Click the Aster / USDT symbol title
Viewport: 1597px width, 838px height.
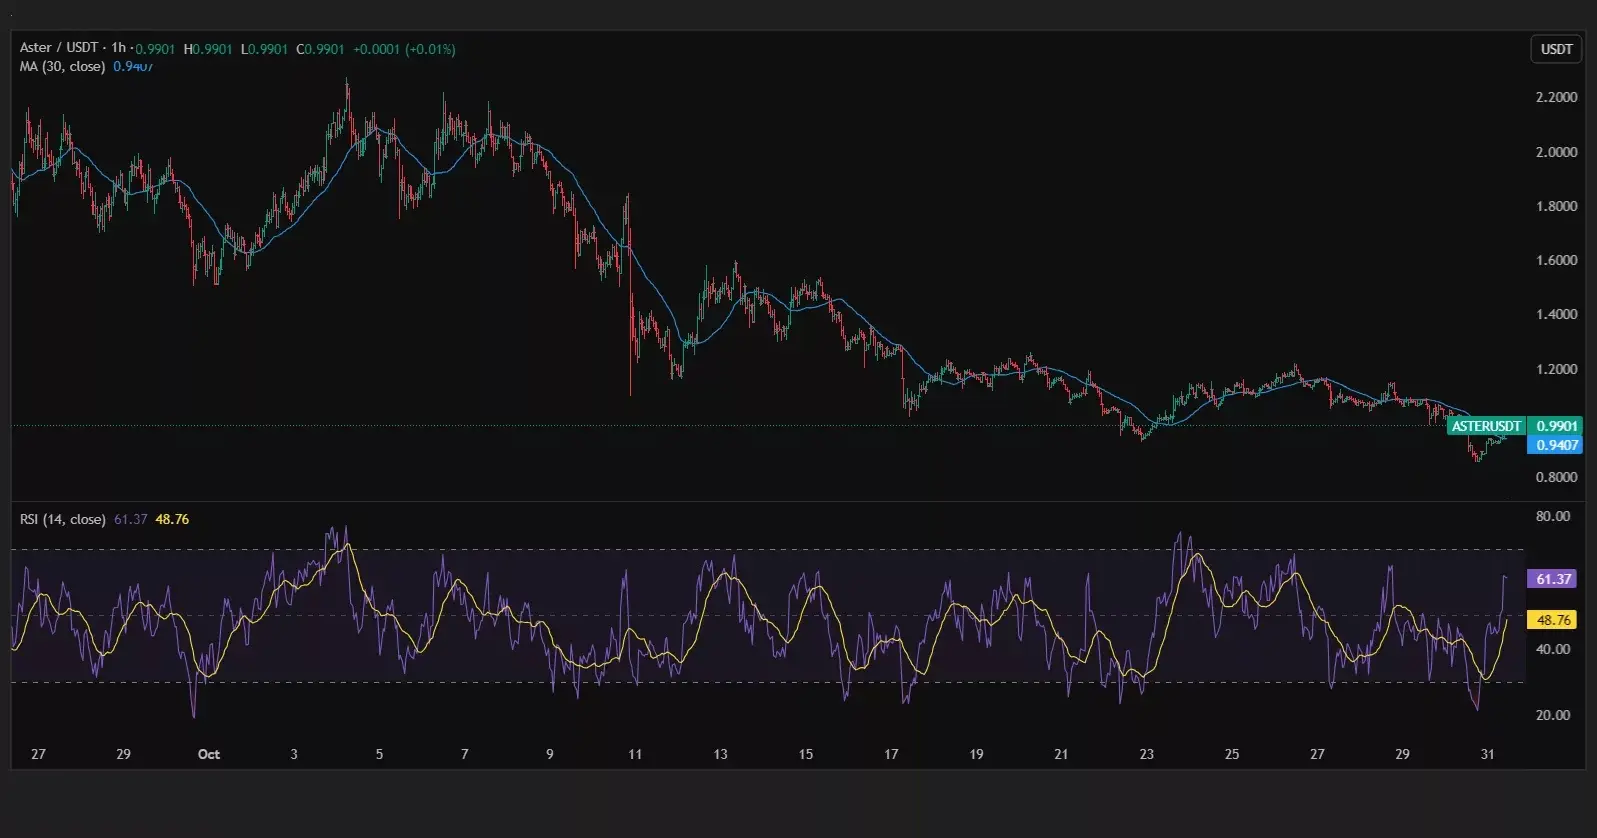pos(58,48)
